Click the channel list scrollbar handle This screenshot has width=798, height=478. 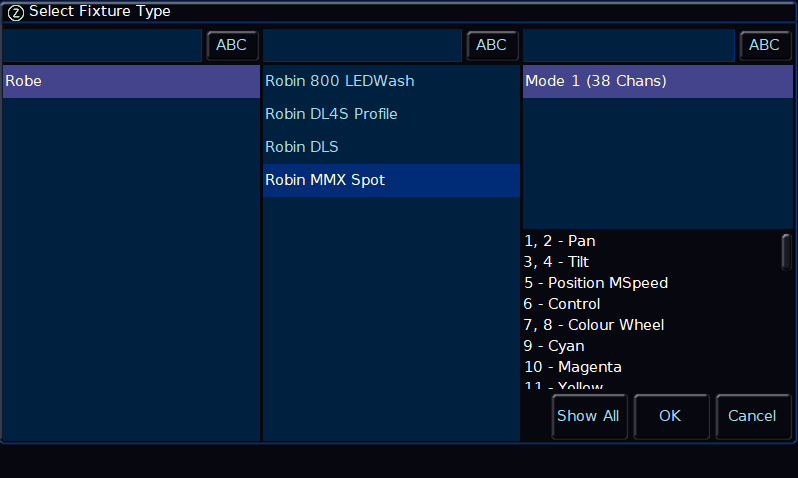tap(786, 252)
